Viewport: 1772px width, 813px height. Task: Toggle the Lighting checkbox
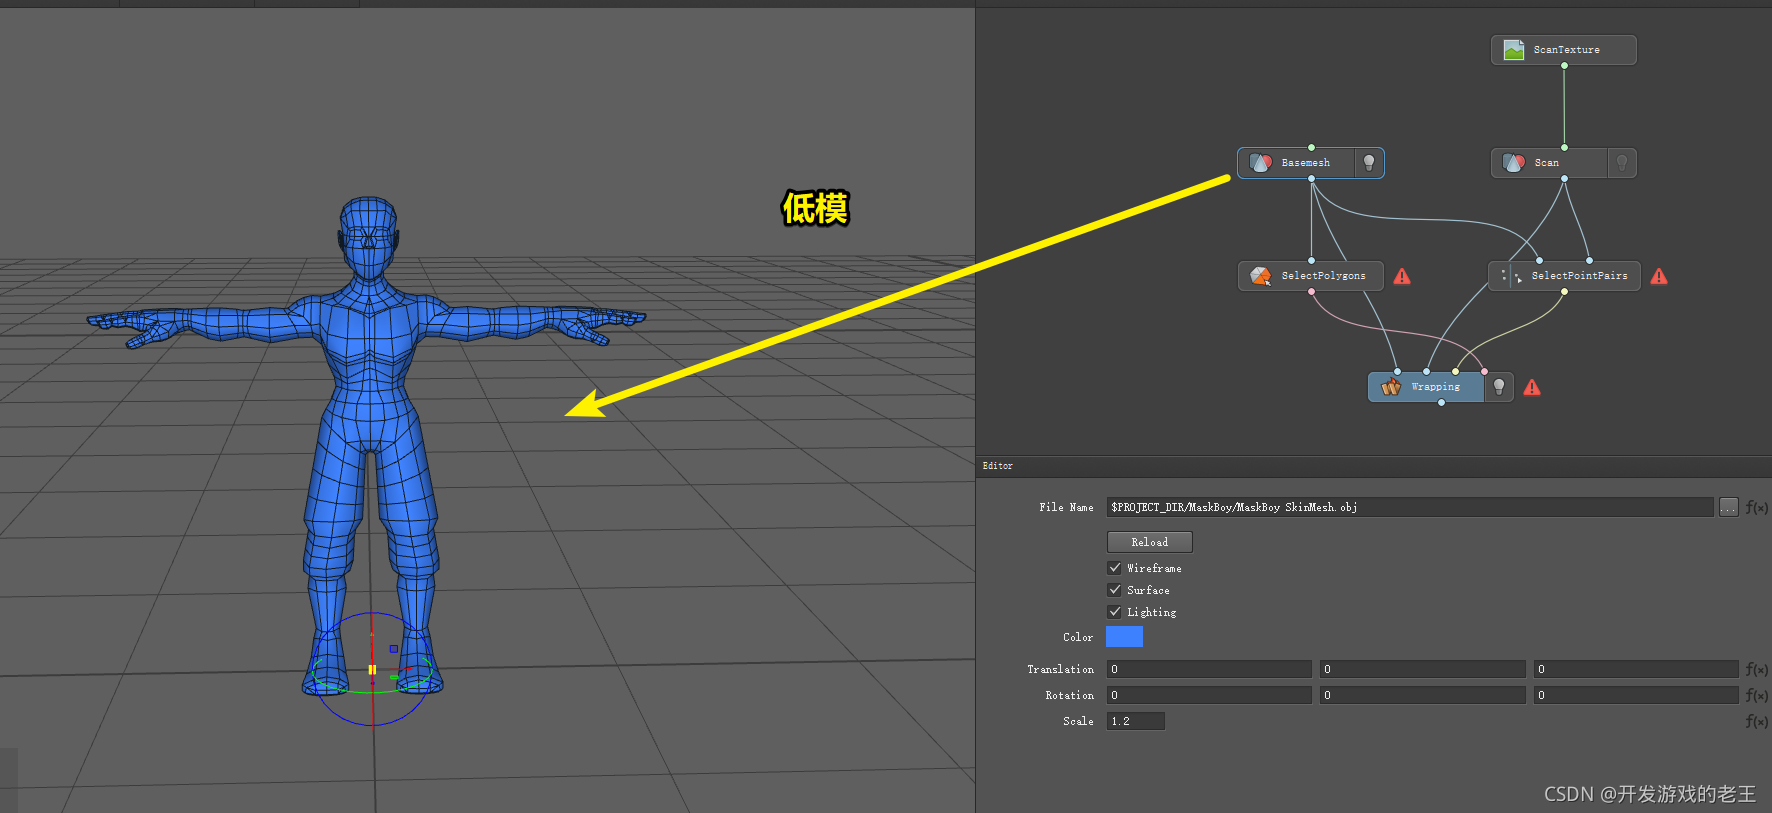pyautogui.click(x=1114, y=612)
